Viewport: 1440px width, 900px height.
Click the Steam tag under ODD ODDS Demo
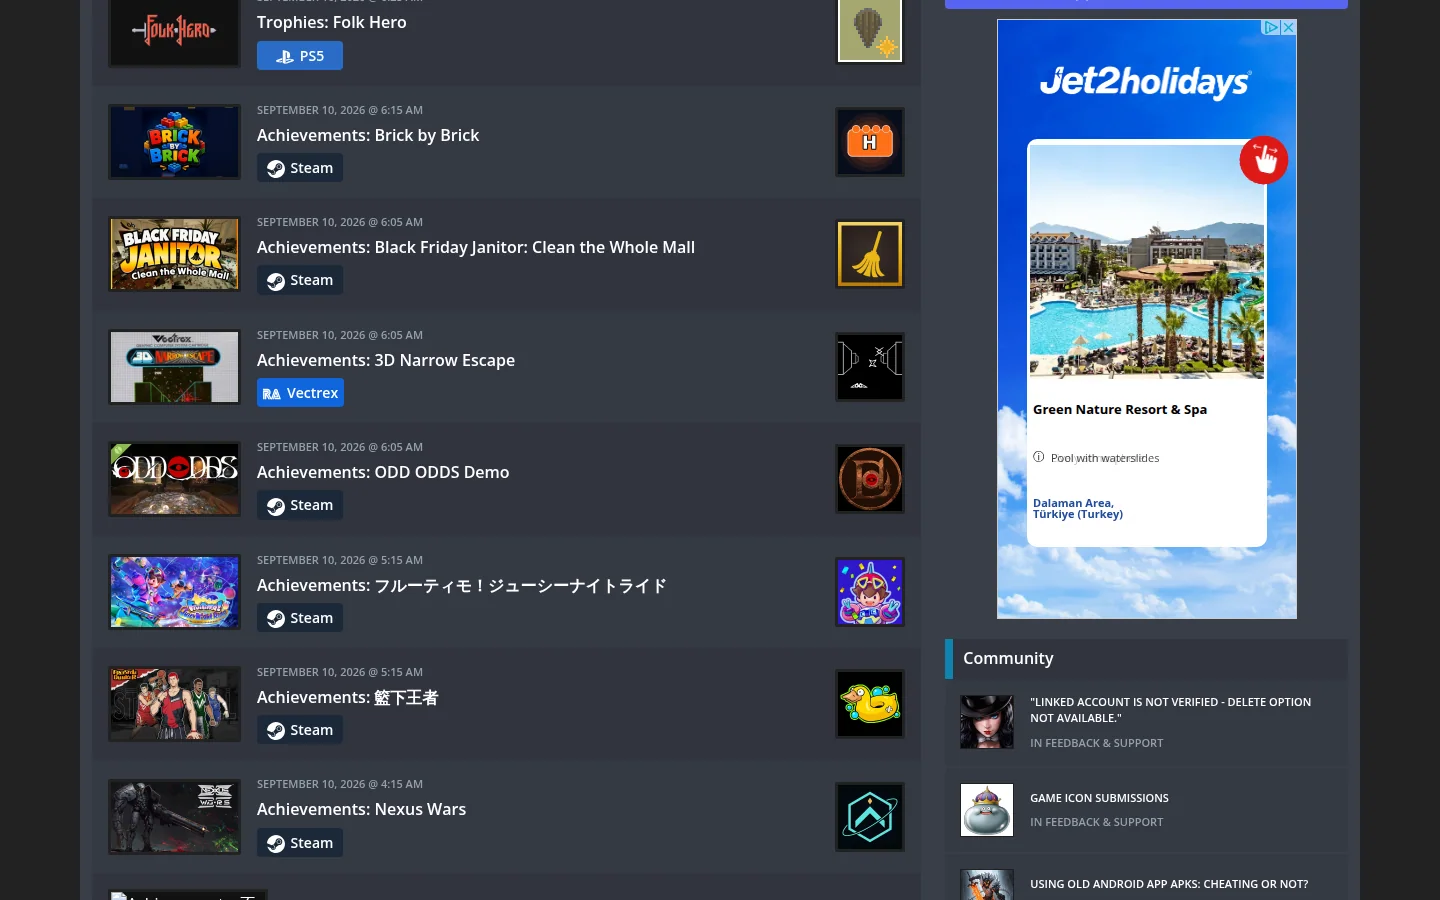[300, 505]
